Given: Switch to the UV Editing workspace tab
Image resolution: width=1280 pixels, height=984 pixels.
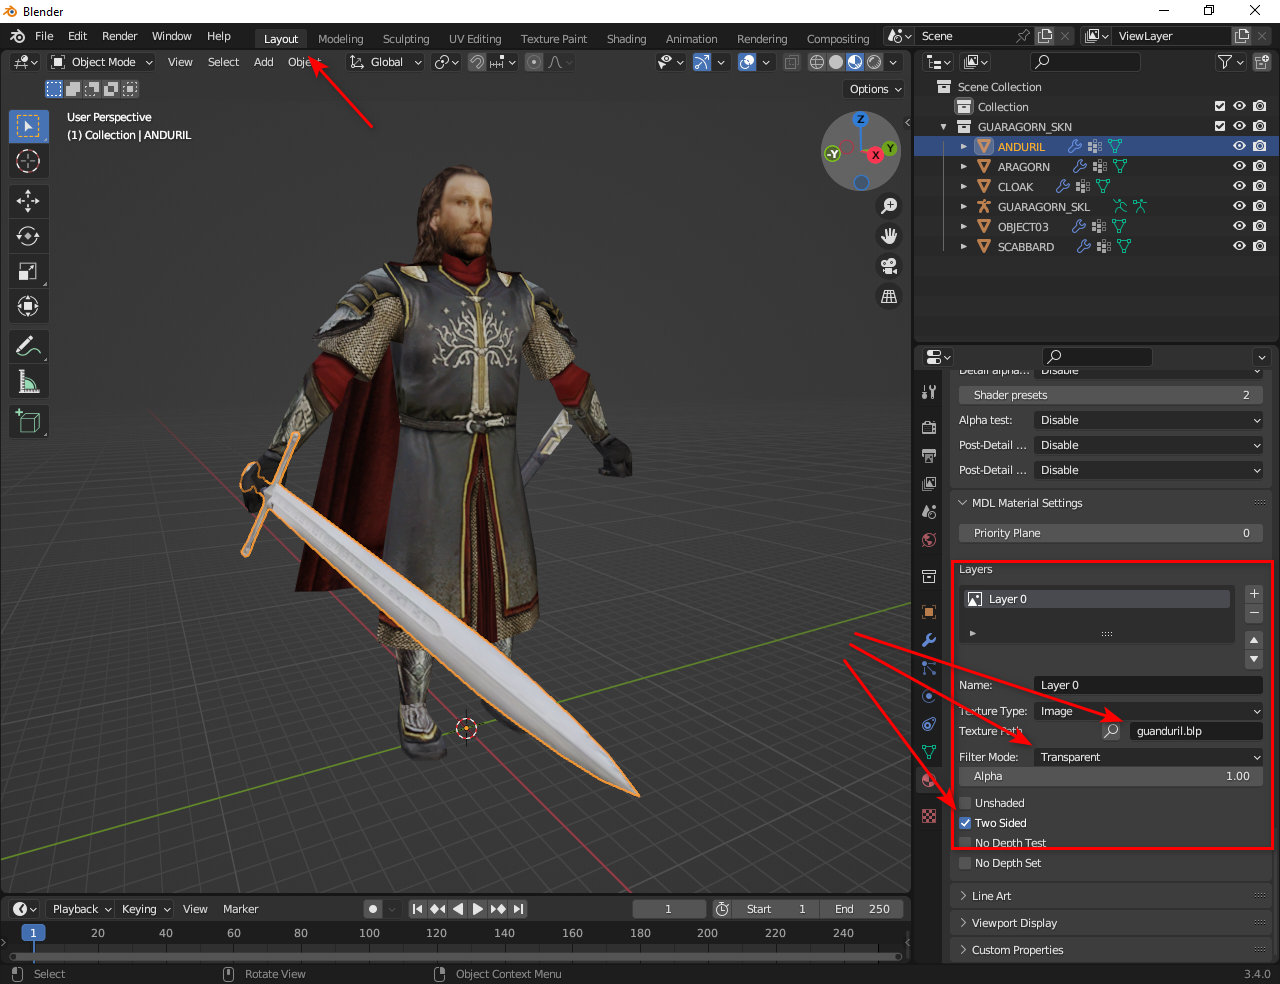Looking at the screenshot, I should (475, 39).
